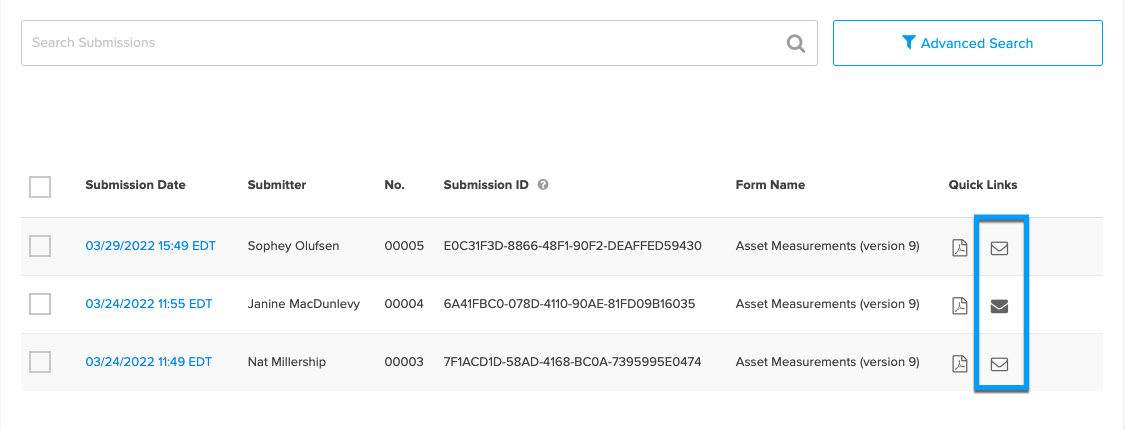Tick the checkbox for Nat Millership's row
Screen dimensions: 1125x430
pyautogui.click(x=40, y=362)
